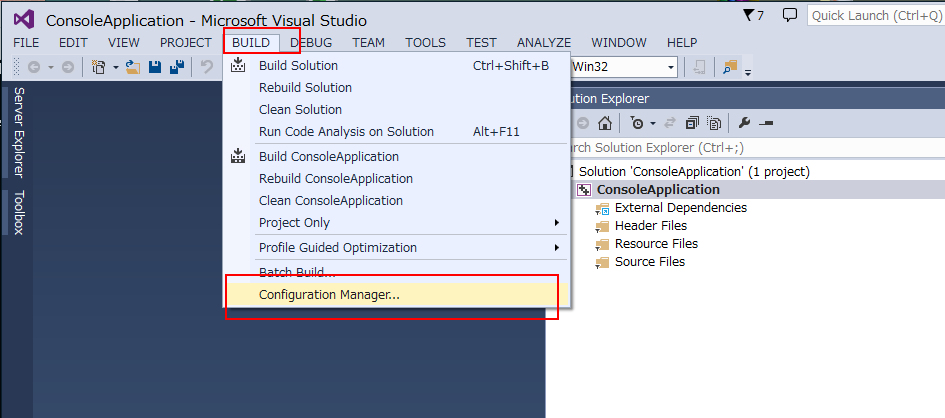Click the New Project toolbar icon
This screenshot has width=945, height=418.
pyautogui.click(x=99, y=67)
